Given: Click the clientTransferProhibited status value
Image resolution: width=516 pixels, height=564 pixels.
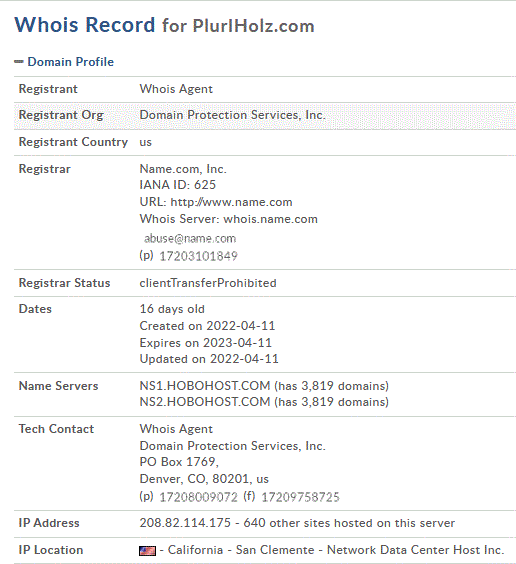Looking at the screenshot, I should coord(208,283).
